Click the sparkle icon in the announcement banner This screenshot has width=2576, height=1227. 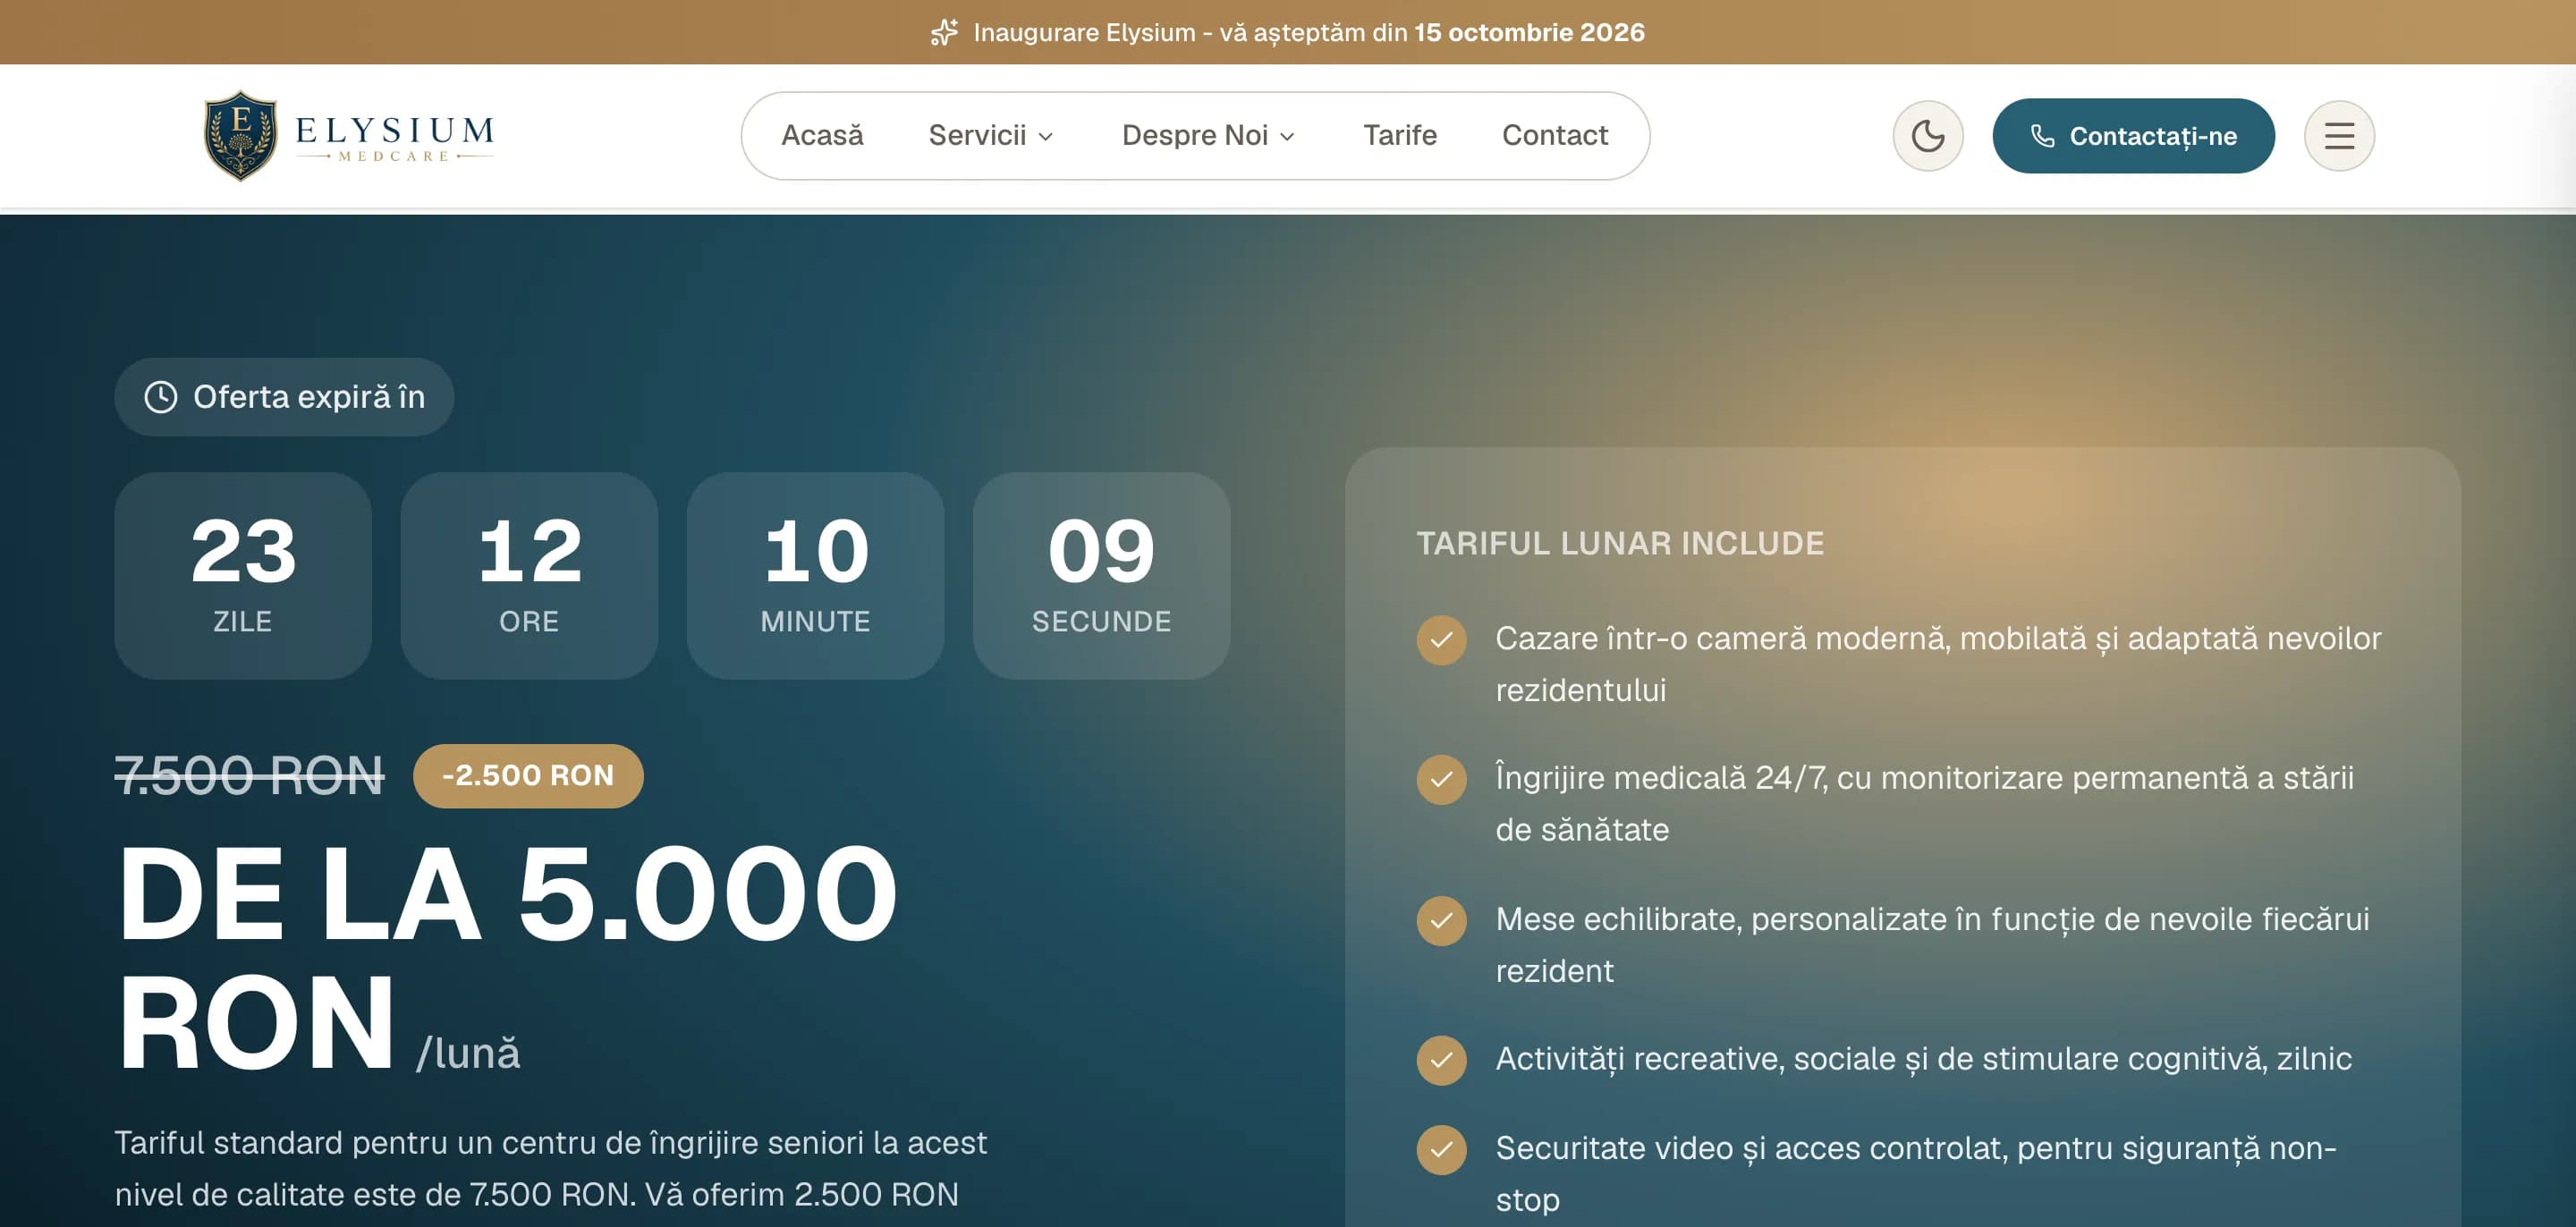pos(944,32)
